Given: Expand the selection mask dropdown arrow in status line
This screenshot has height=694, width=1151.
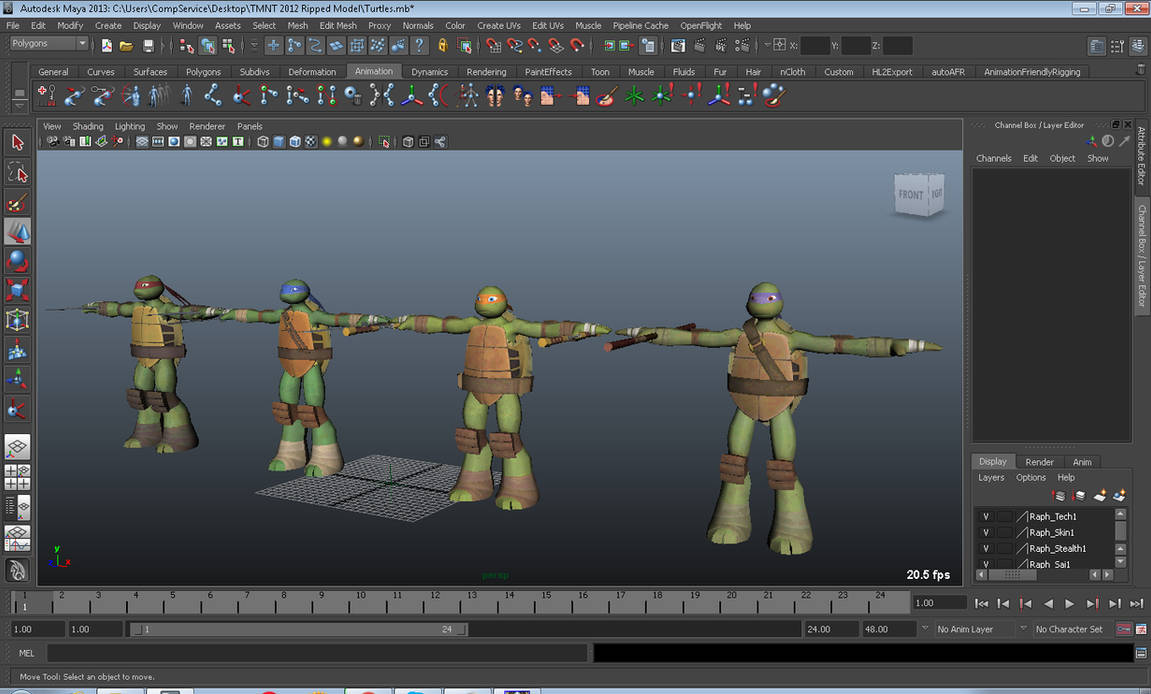Looking at the screenshot, I should (254, 46).
